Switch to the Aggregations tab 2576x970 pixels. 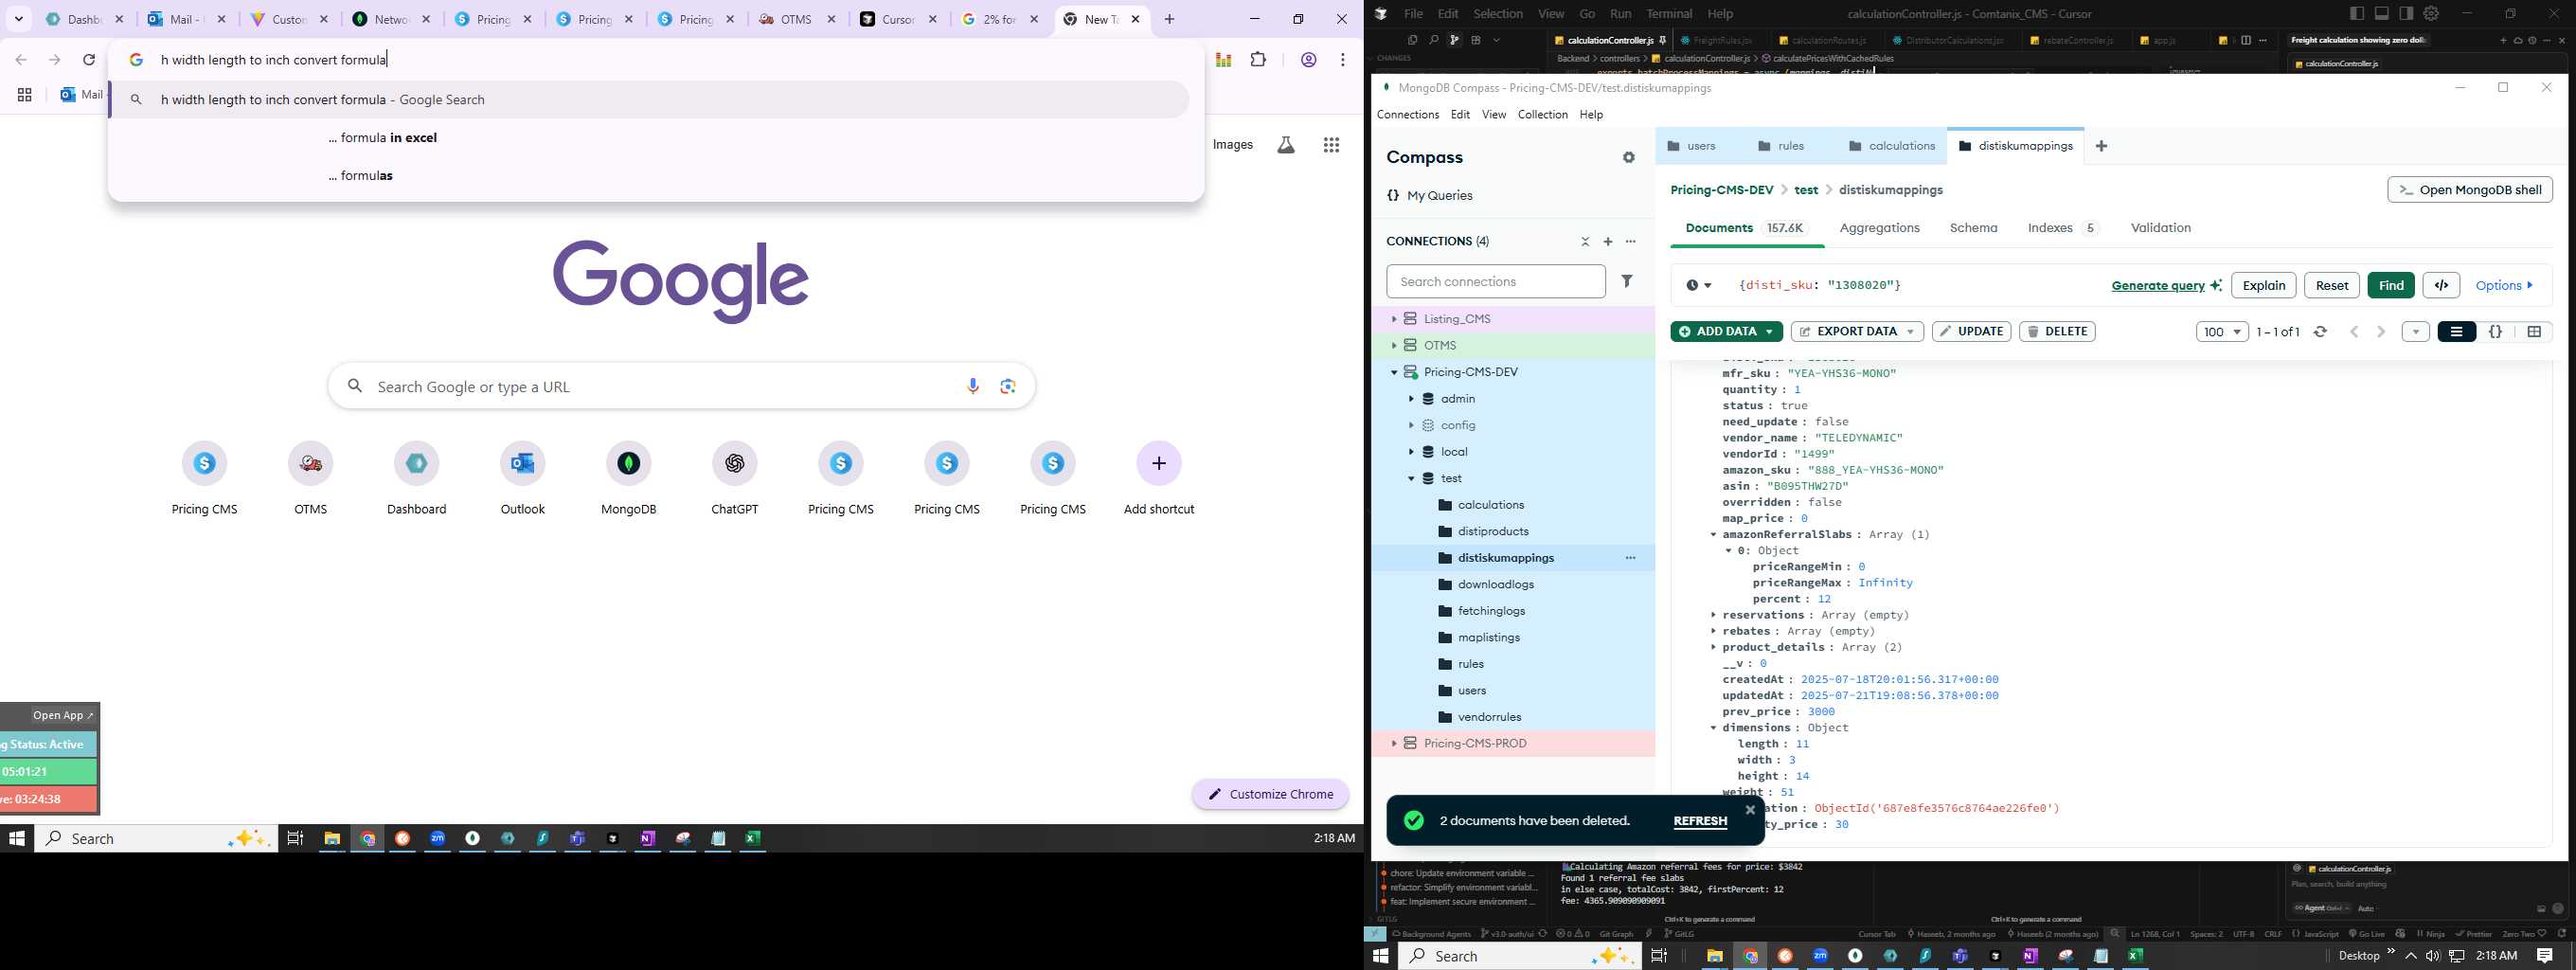[1879, 228]
